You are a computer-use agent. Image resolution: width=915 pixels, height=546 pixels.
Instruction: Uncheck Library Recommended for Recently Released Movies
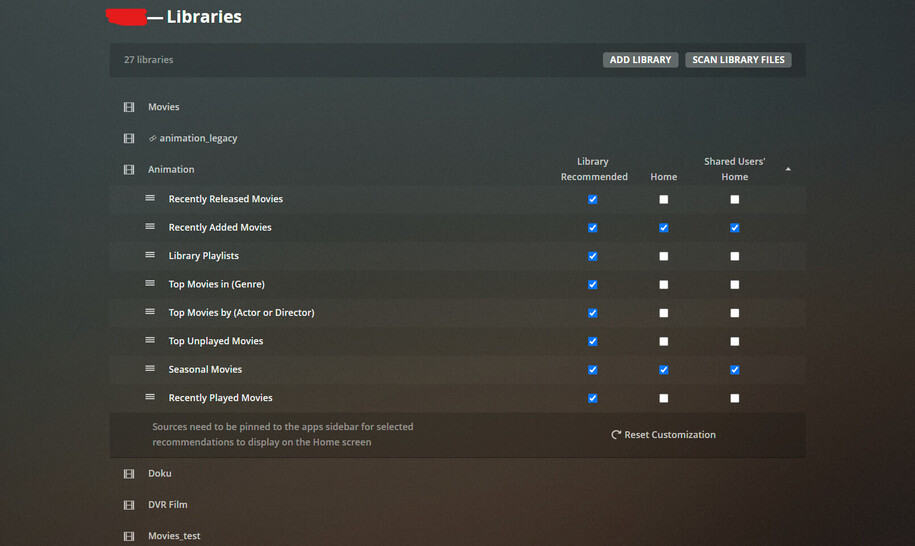(x=593, y=200)
